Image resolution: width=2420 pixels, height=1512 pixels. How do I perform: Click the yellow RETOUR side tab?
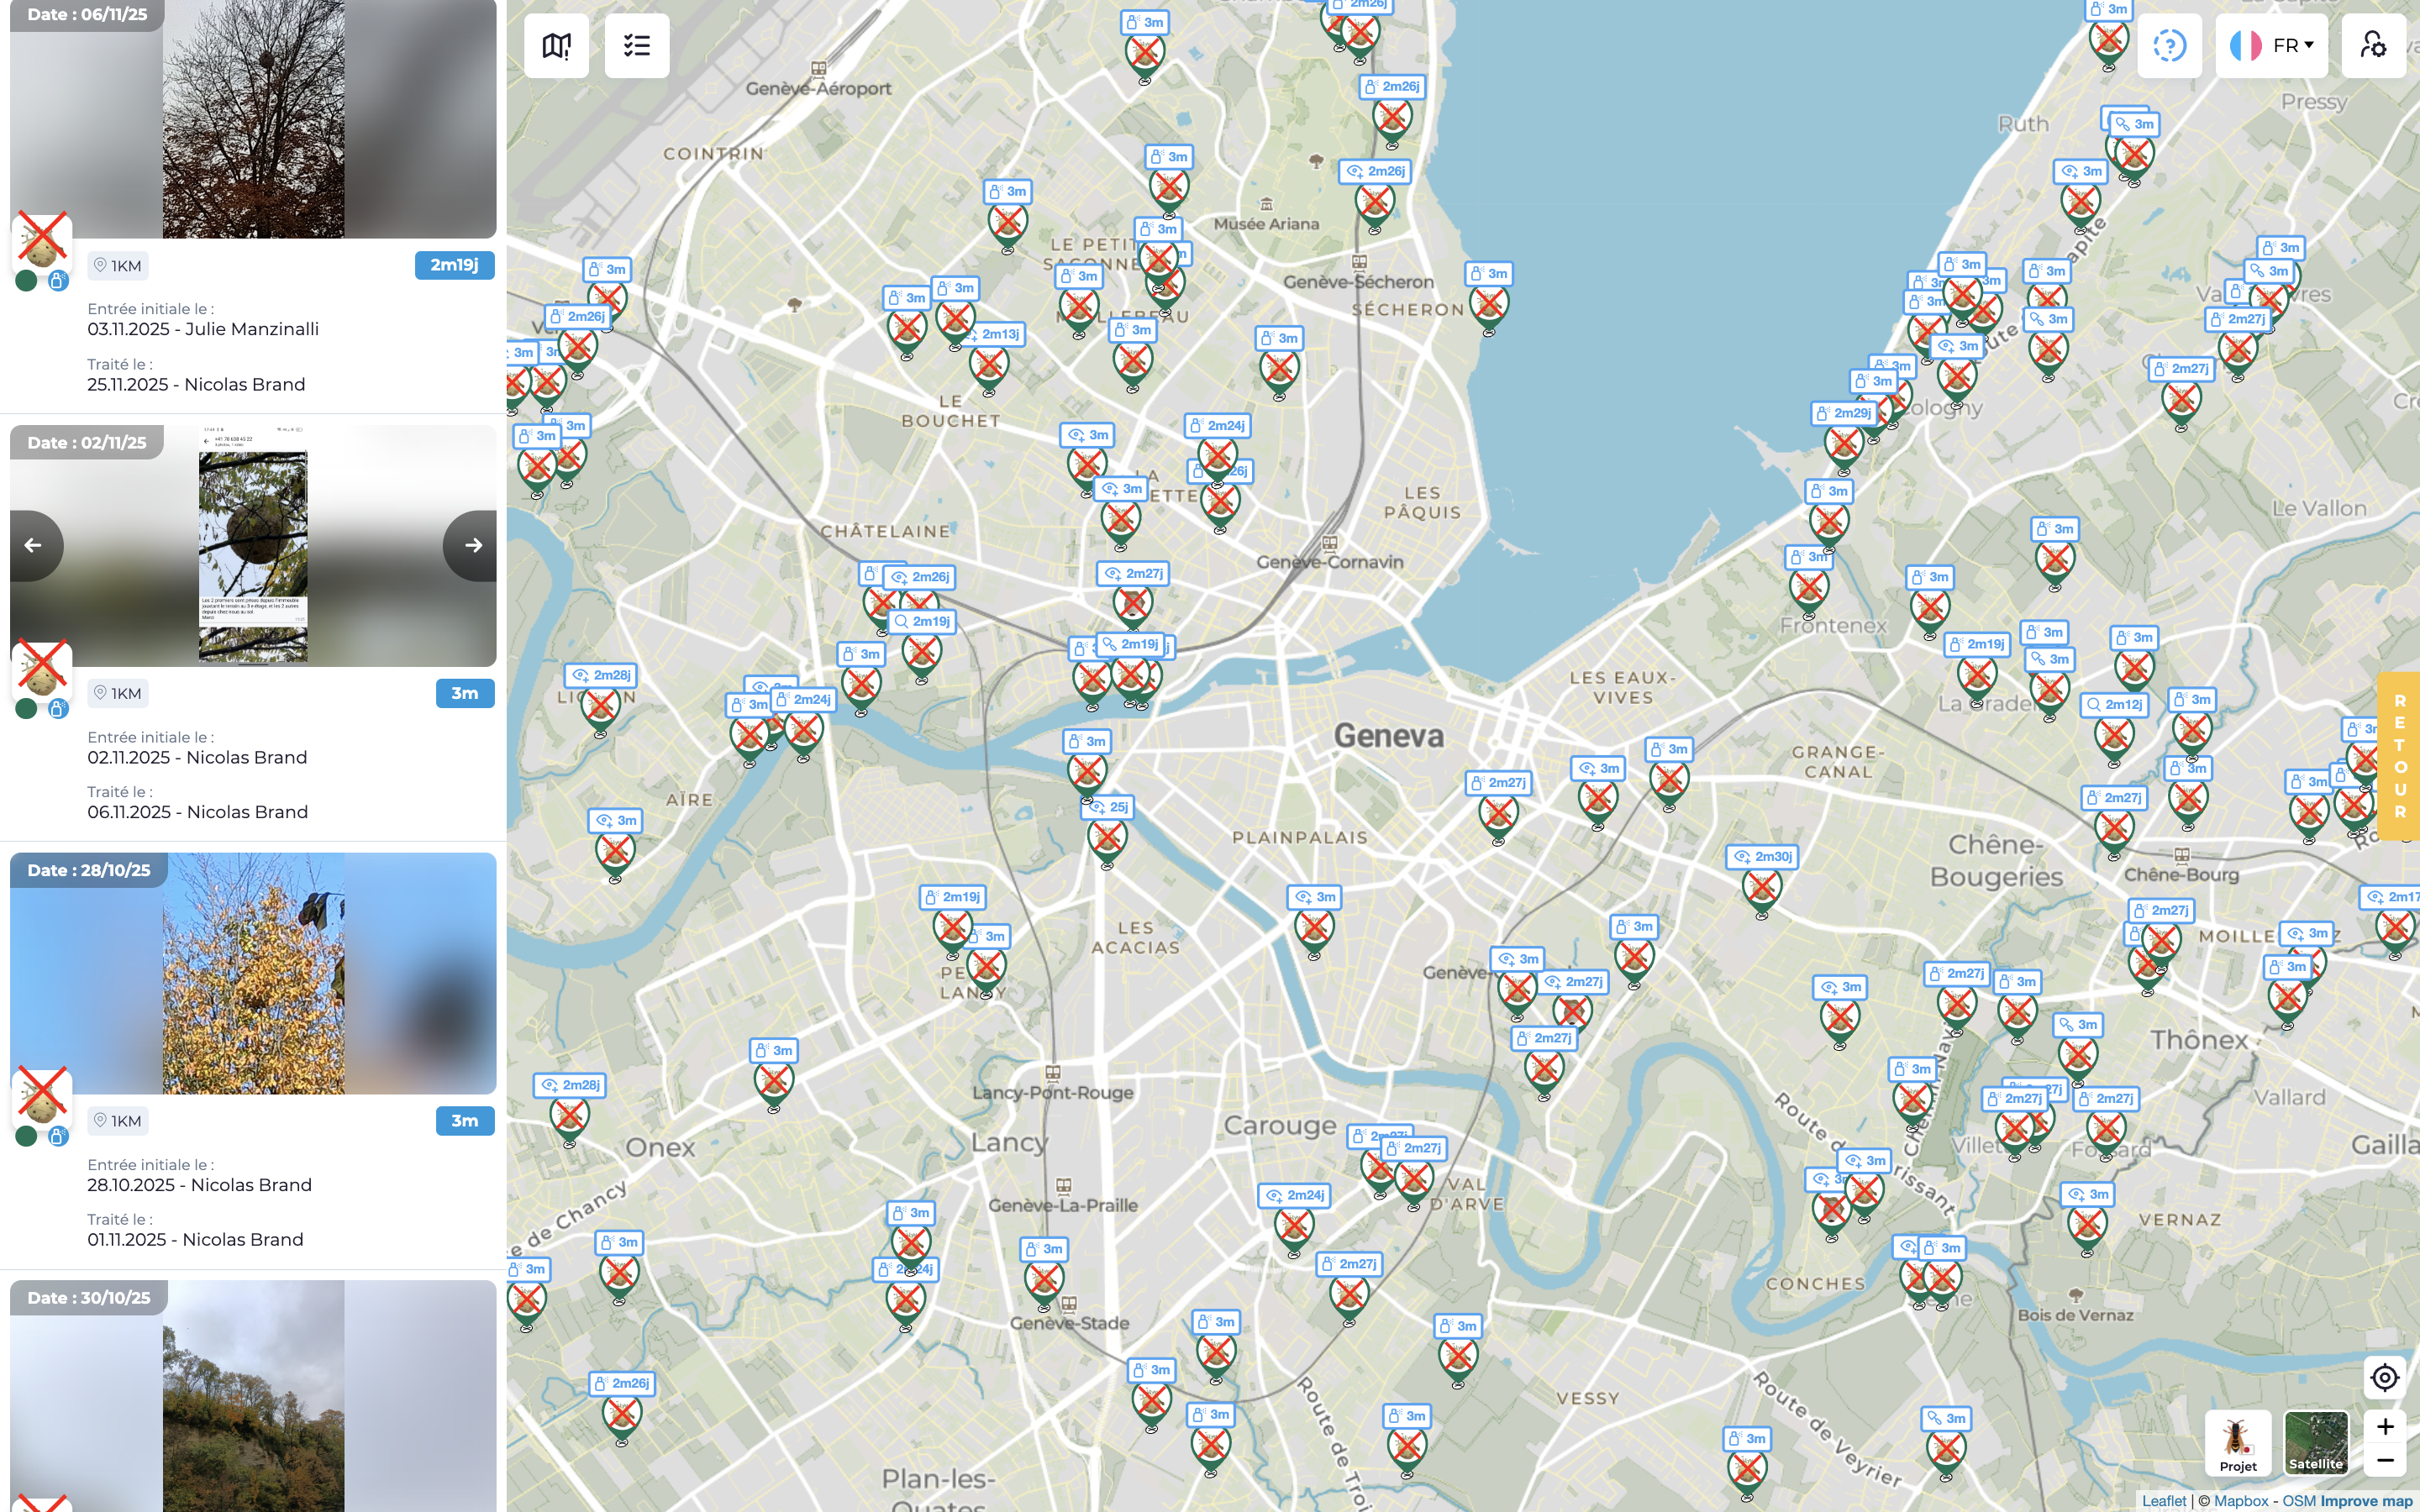[x=2399, y=756]
